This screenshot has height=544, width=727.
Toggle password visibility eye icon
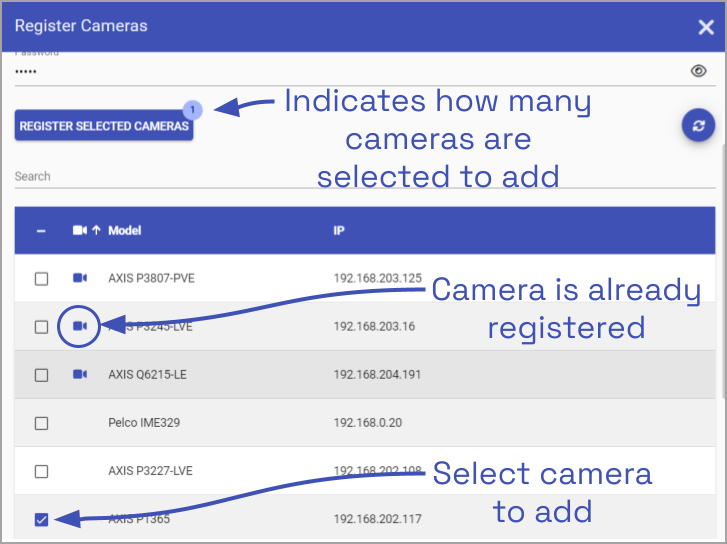click(x=699, y=71)
